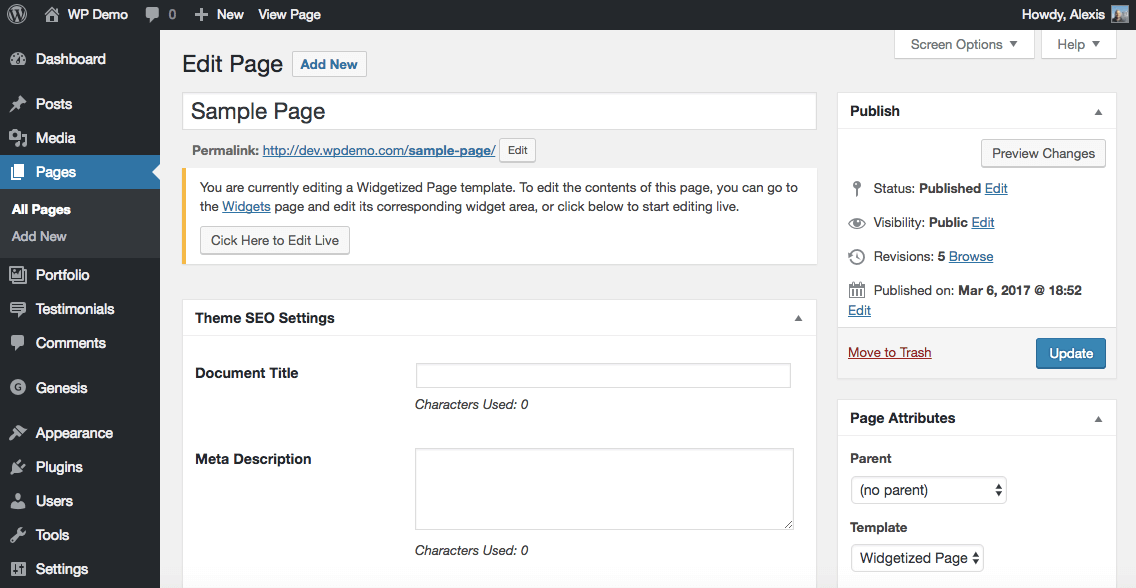Click the Move to Trash link
The width and height of the screenshot is (1136, 588).
point(889,352)
